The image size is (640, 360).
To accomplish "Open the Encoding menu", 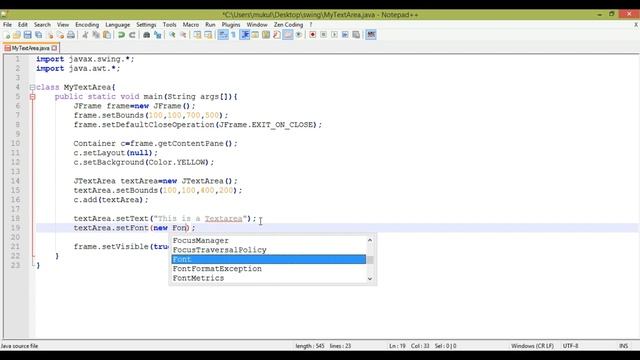I will coord(87,24).
